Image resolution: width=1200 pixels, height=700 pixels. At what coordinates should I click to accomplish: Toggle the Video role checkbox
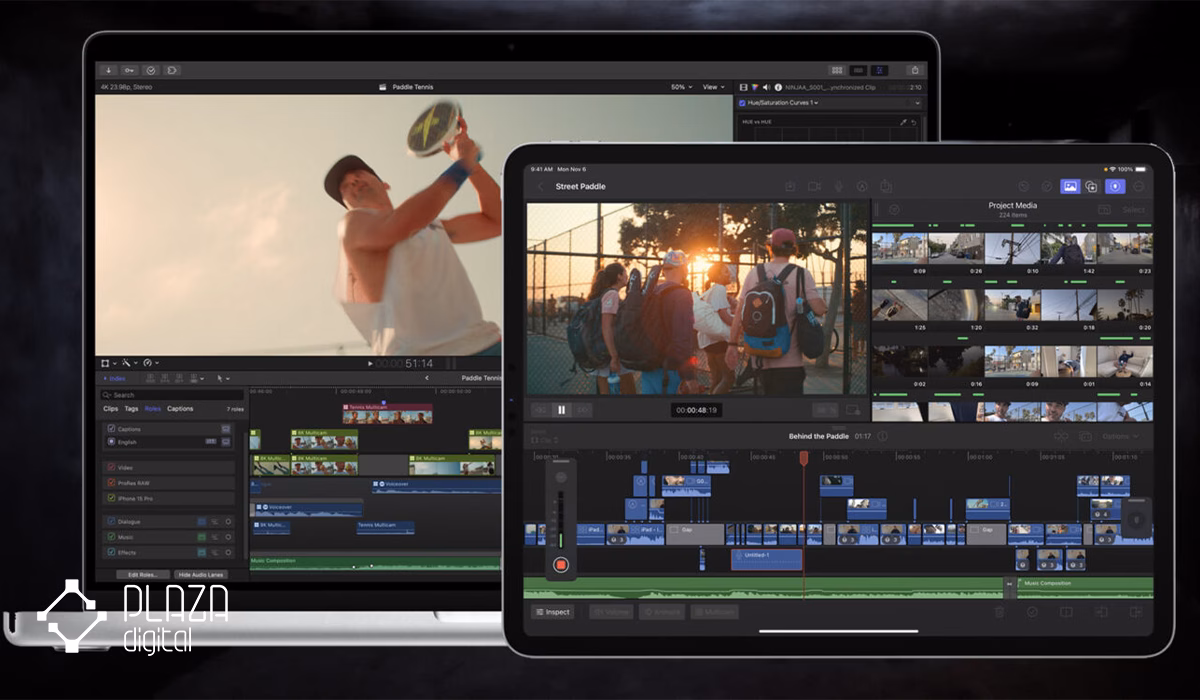(111, 467)
